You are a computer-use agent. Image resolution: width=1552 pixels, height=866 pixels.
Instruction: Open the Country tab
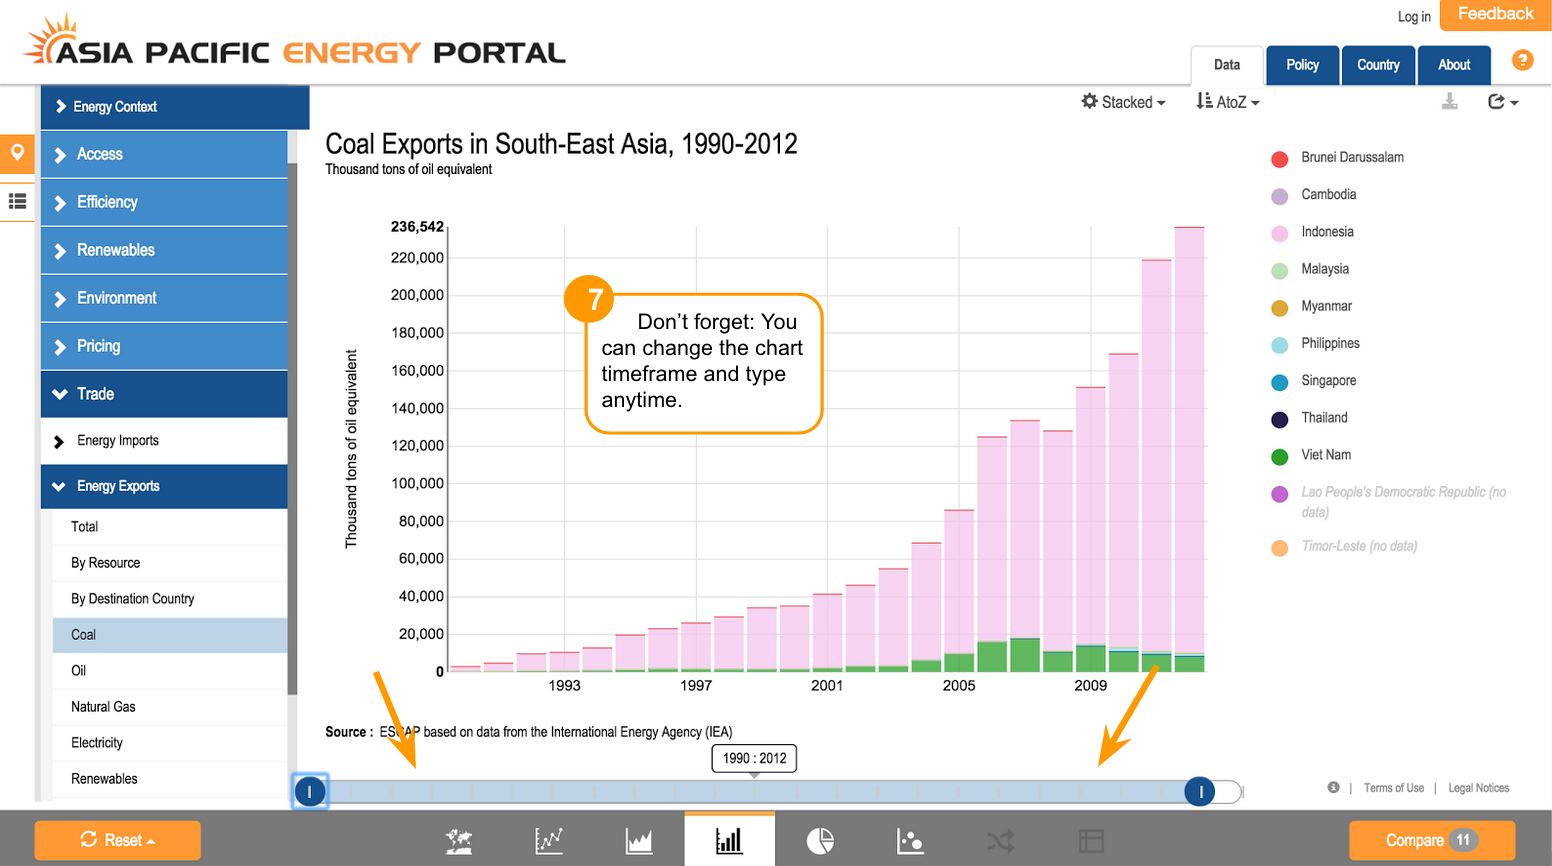point(1378,65)
